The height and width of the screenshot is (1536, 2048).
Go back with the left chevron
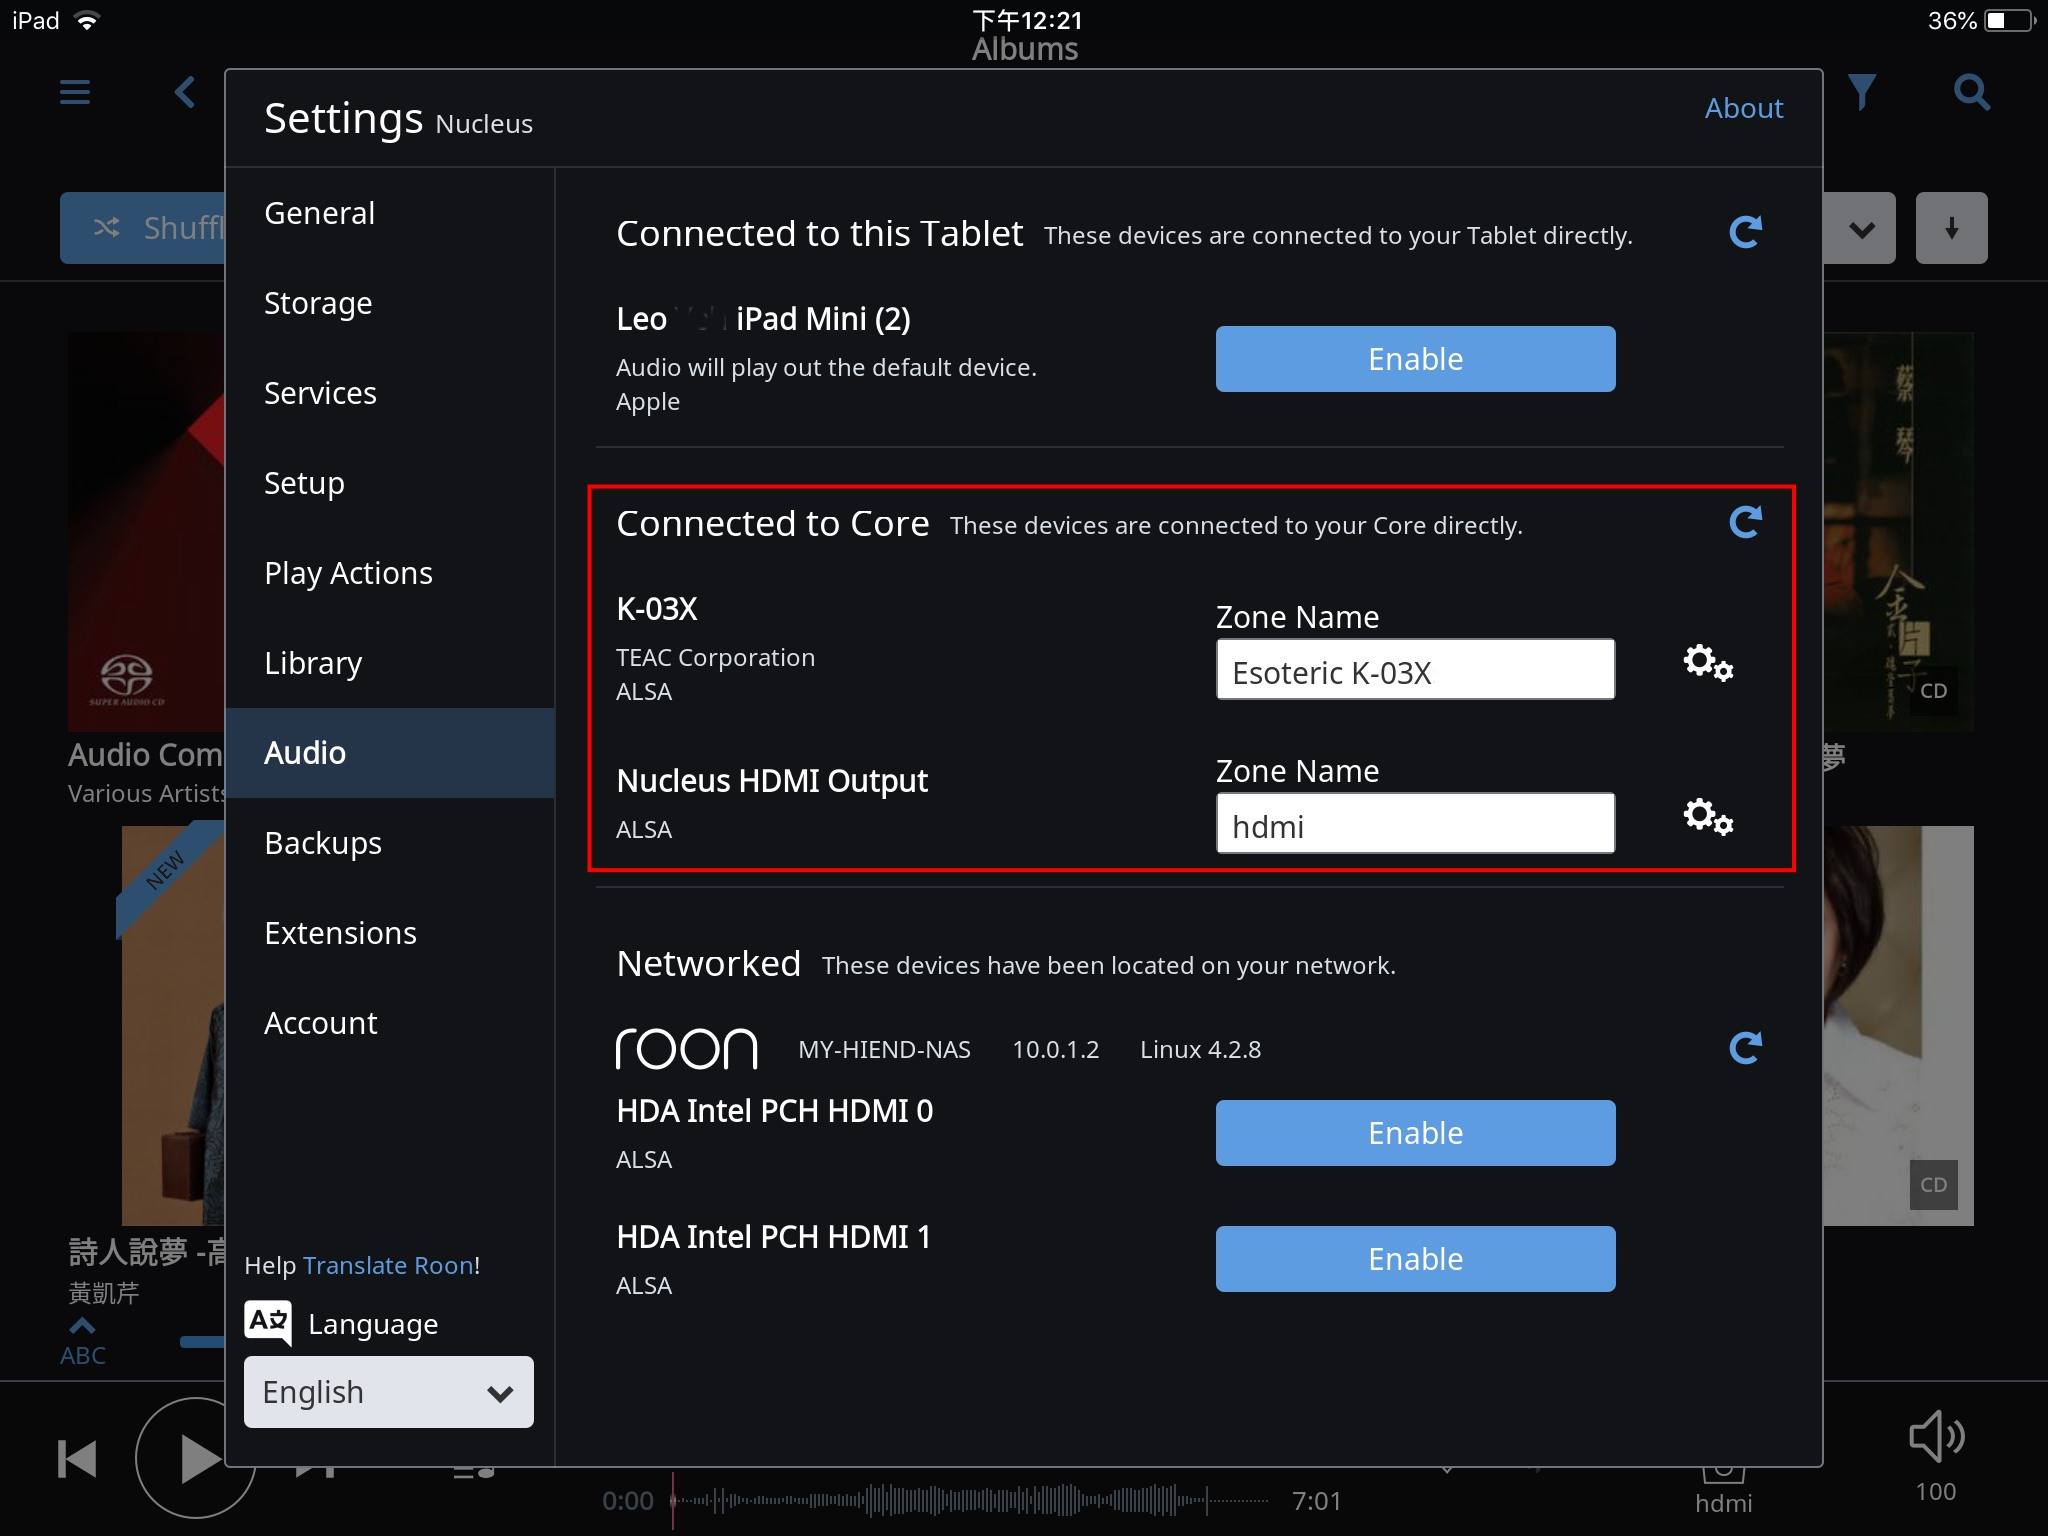[185, 92]
